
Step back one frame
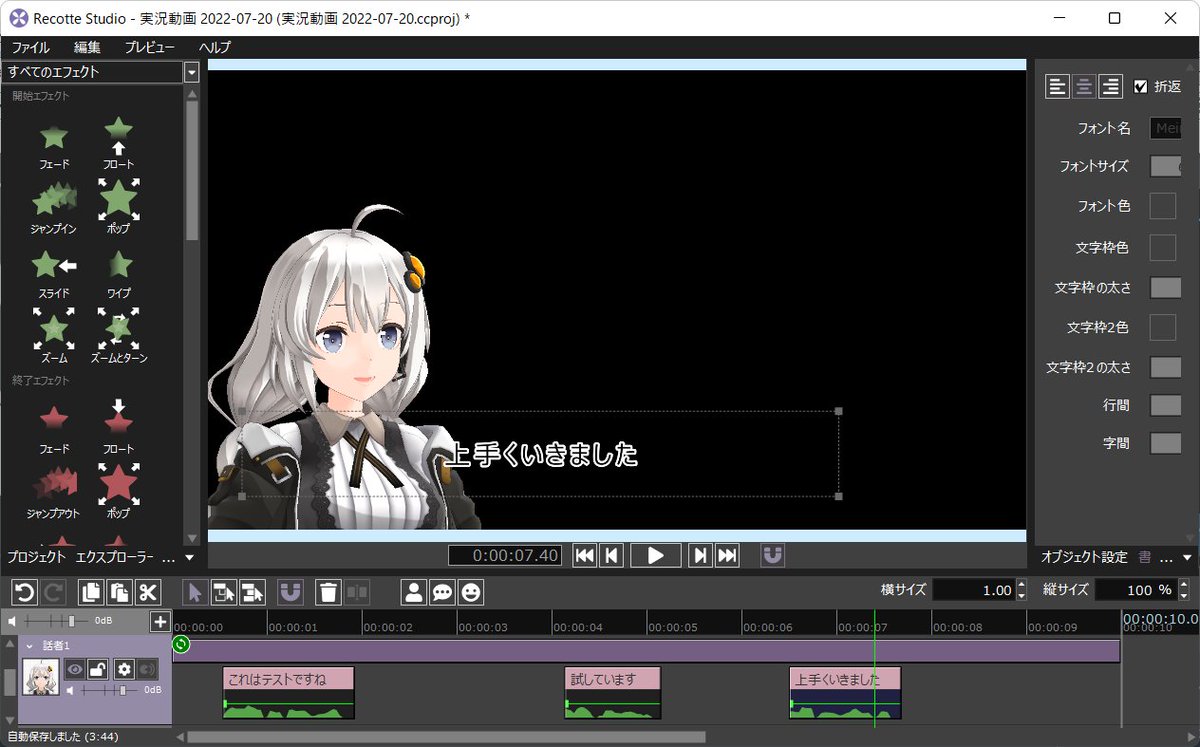coord(612,555)
